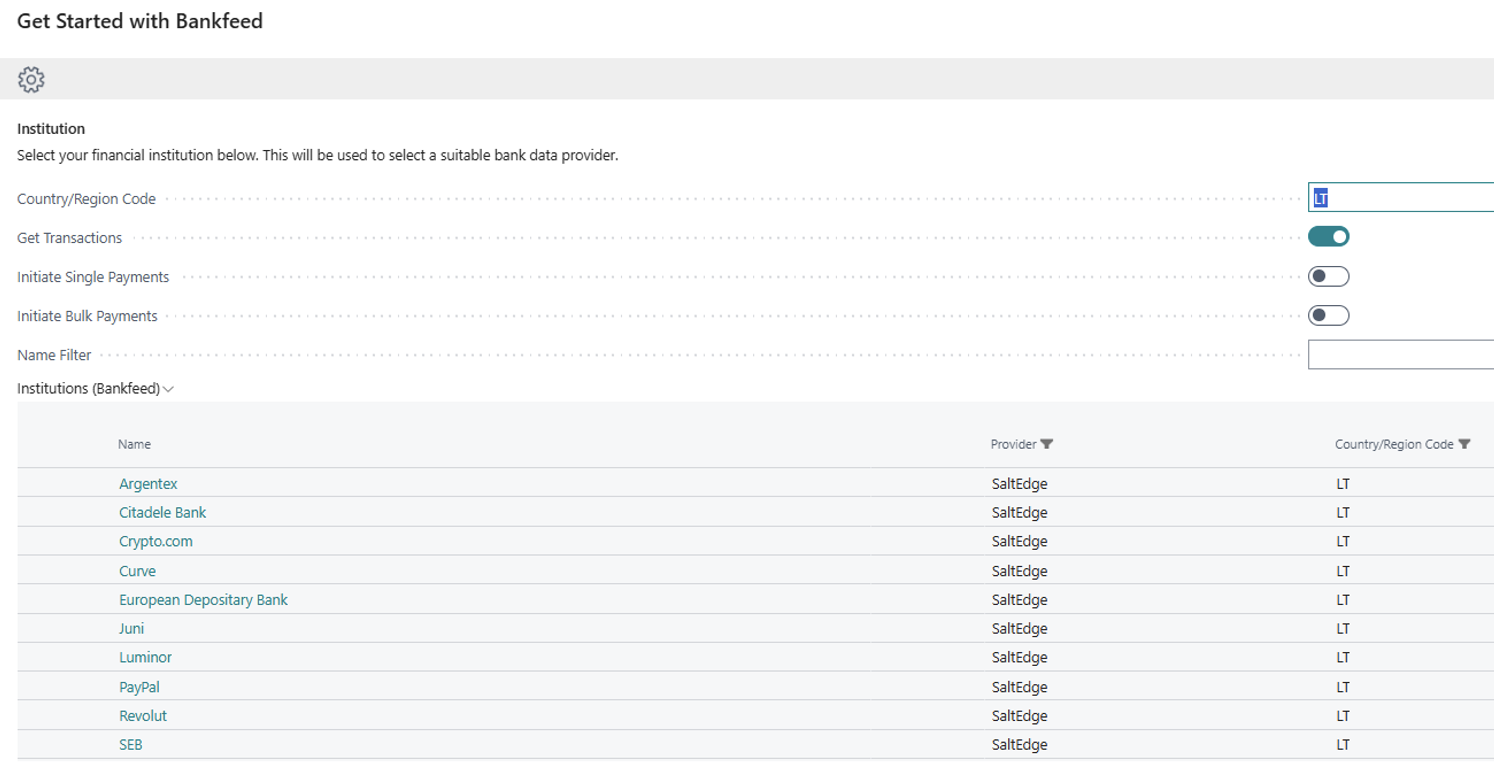The image size is (1495, 764).
Task: Select the Revolut institution
Action: coord(143,716)
